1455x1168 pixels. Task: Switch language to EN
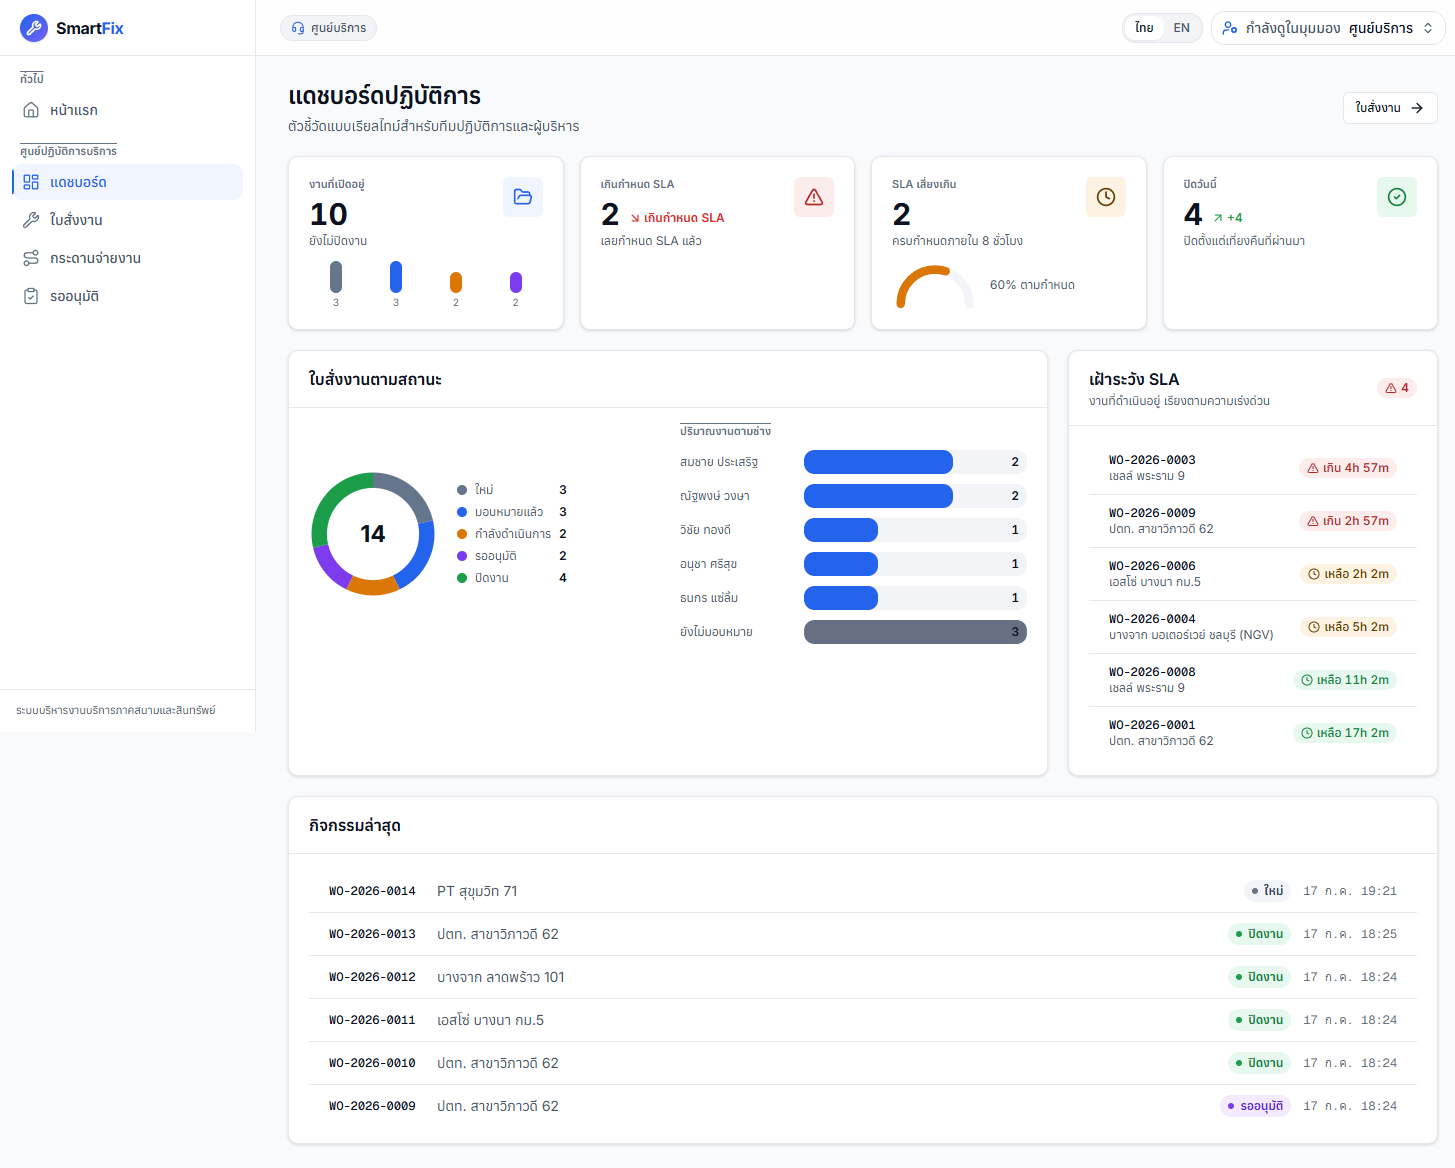(1182, 28)
